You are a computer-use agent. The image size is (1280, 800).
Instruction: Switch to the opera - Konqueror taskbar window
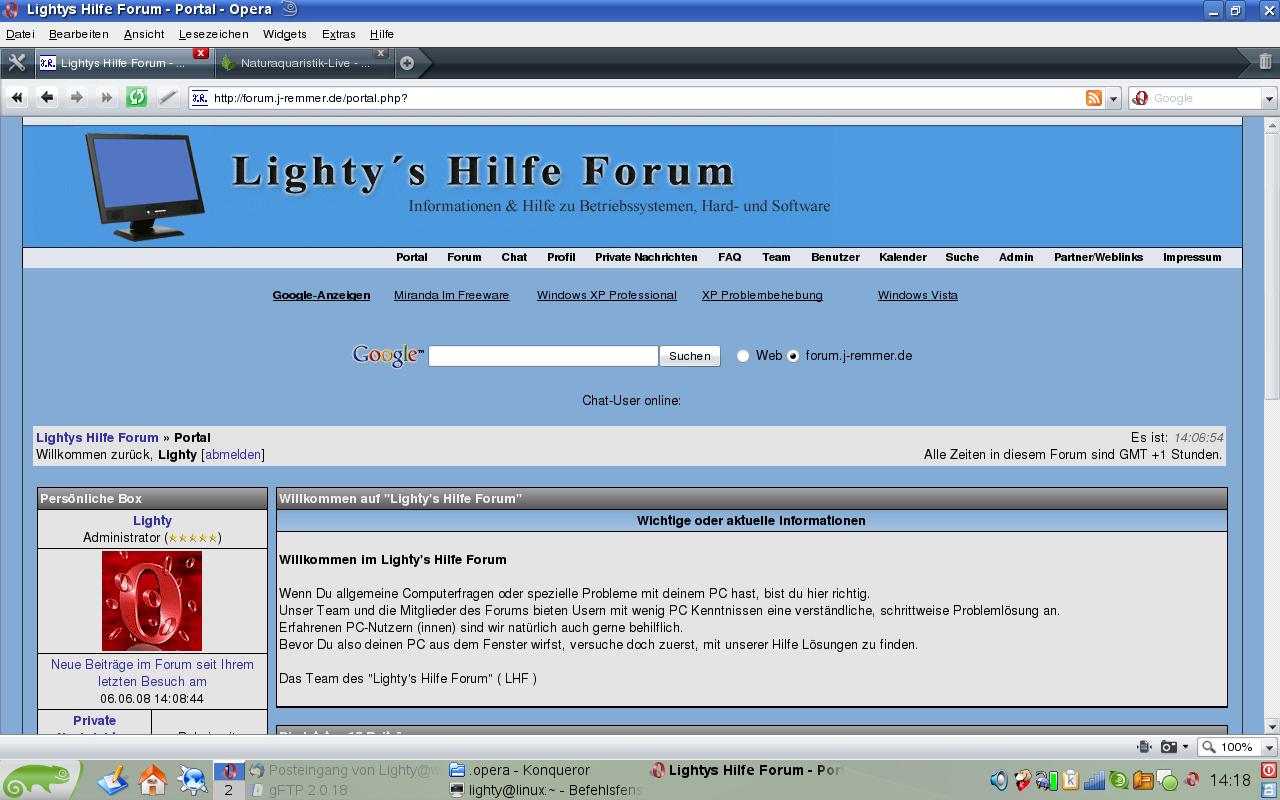[544, 770]
